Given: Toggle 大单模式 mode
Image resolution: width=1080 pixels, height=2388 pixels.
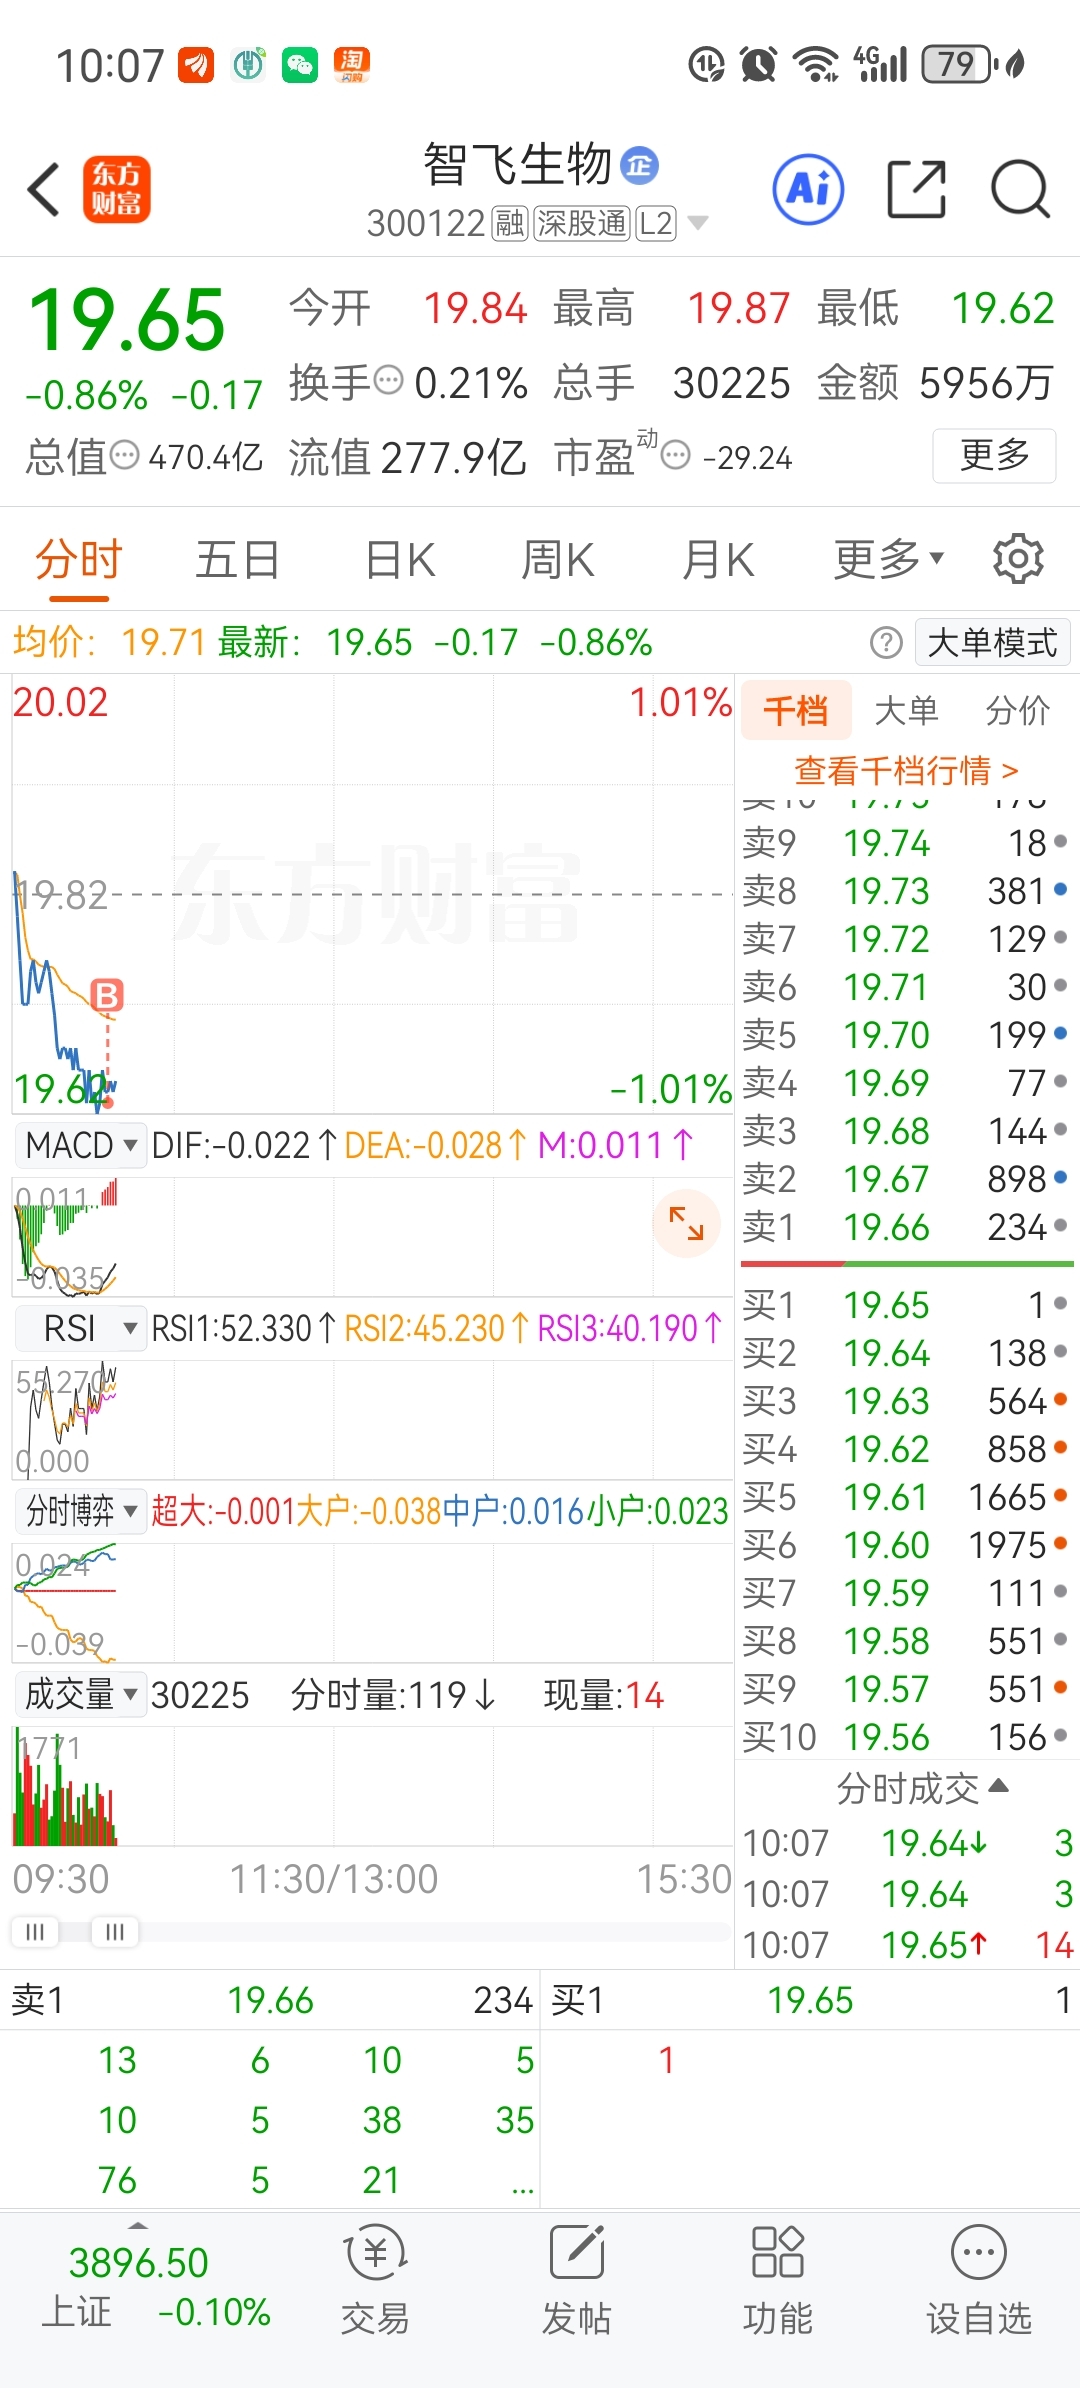Looking at the screenshot, I should point(992,643).
